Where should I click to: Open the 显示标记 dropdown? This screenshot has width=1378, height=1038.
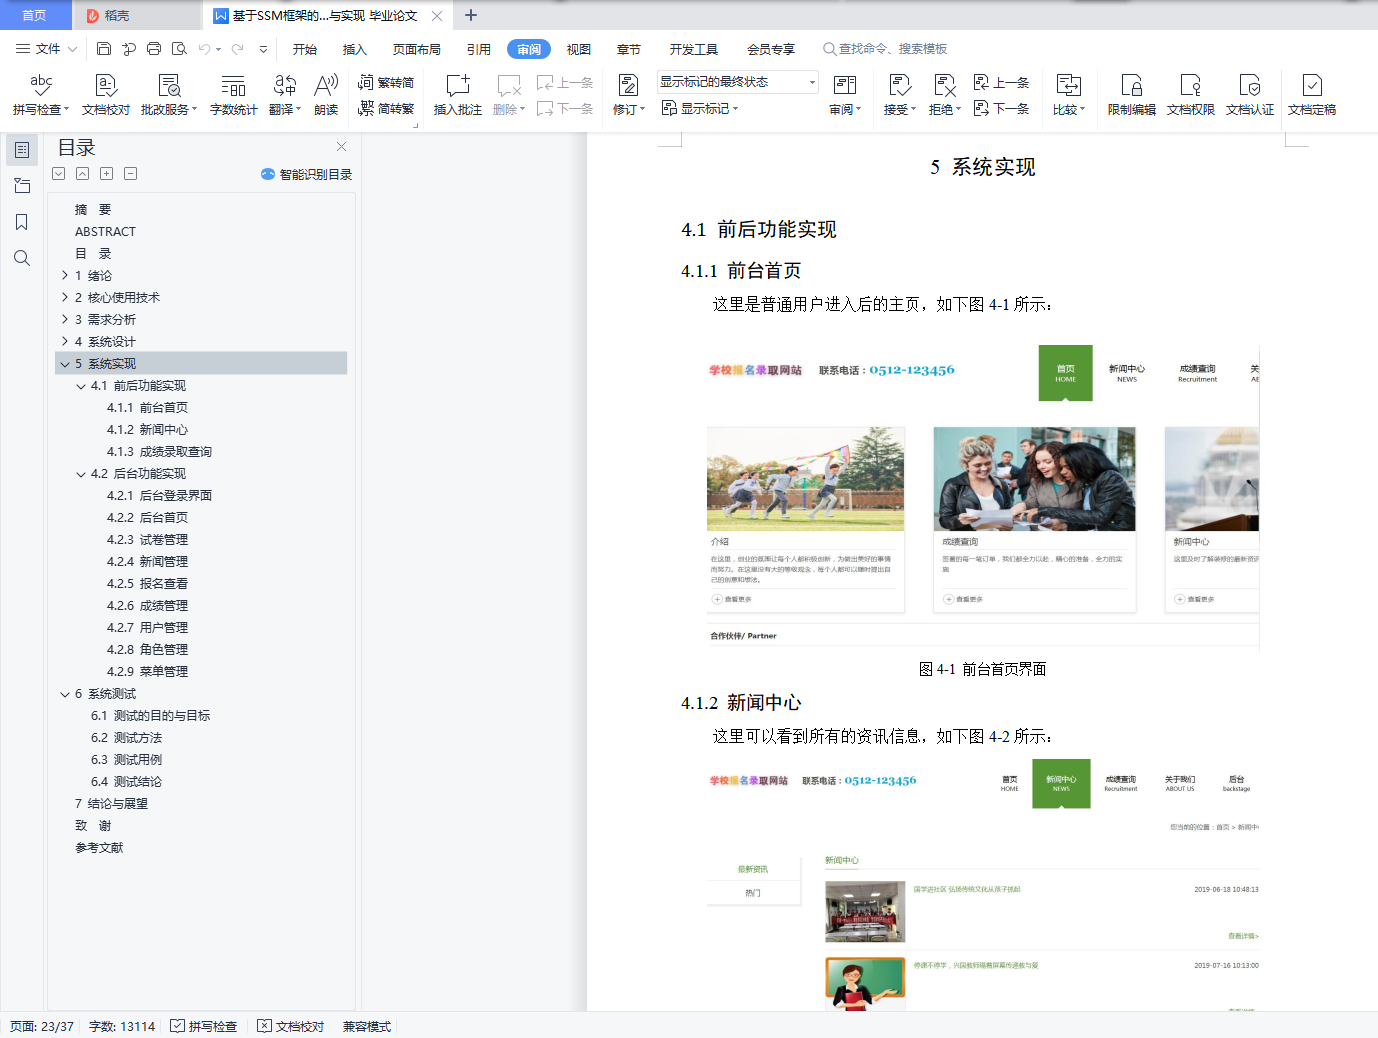tap(700, 108)
